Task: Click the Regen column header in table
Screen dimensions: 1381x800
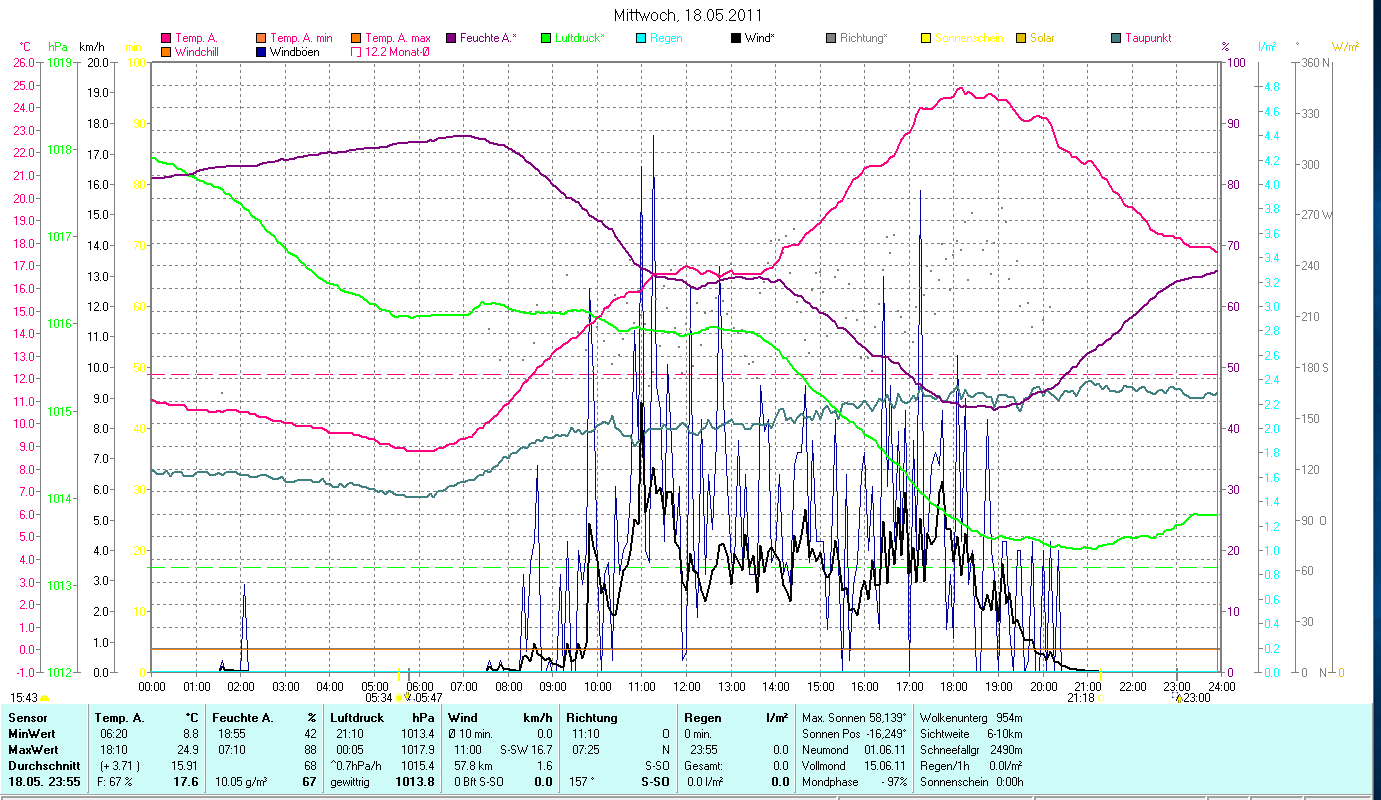Action: 701,718
